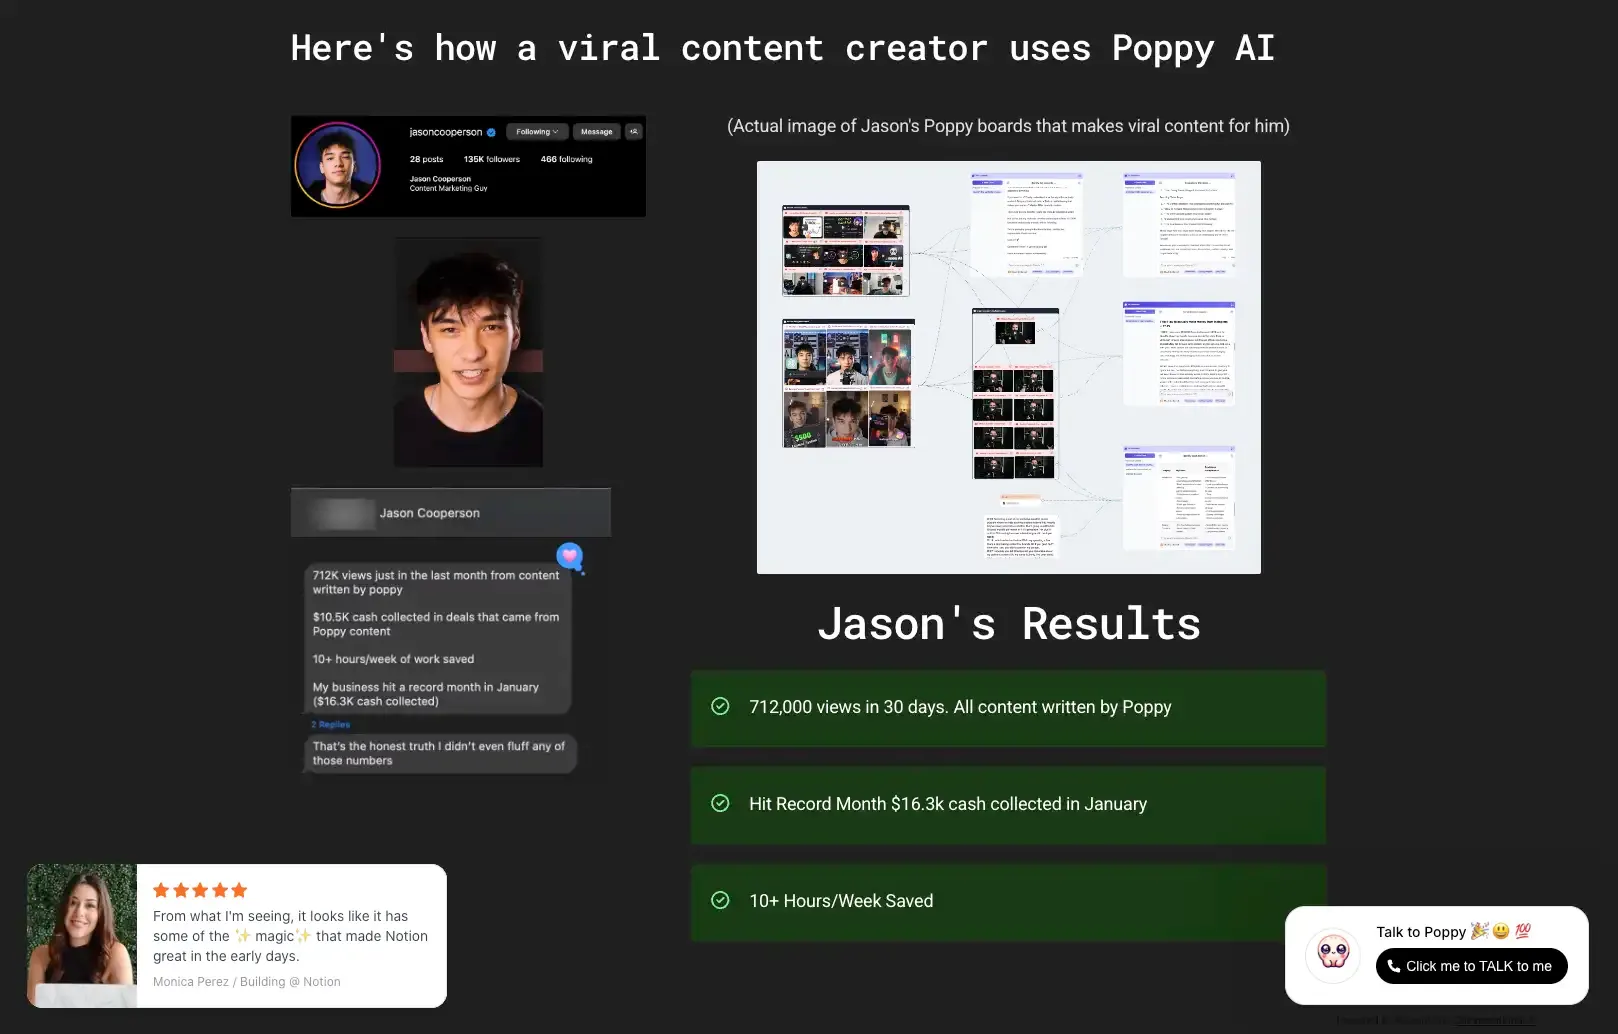Click 'Monica Perez / Building @ Notion' attribution
This screenshot has width=1618, height=1034.
click(x=247, y=982)
